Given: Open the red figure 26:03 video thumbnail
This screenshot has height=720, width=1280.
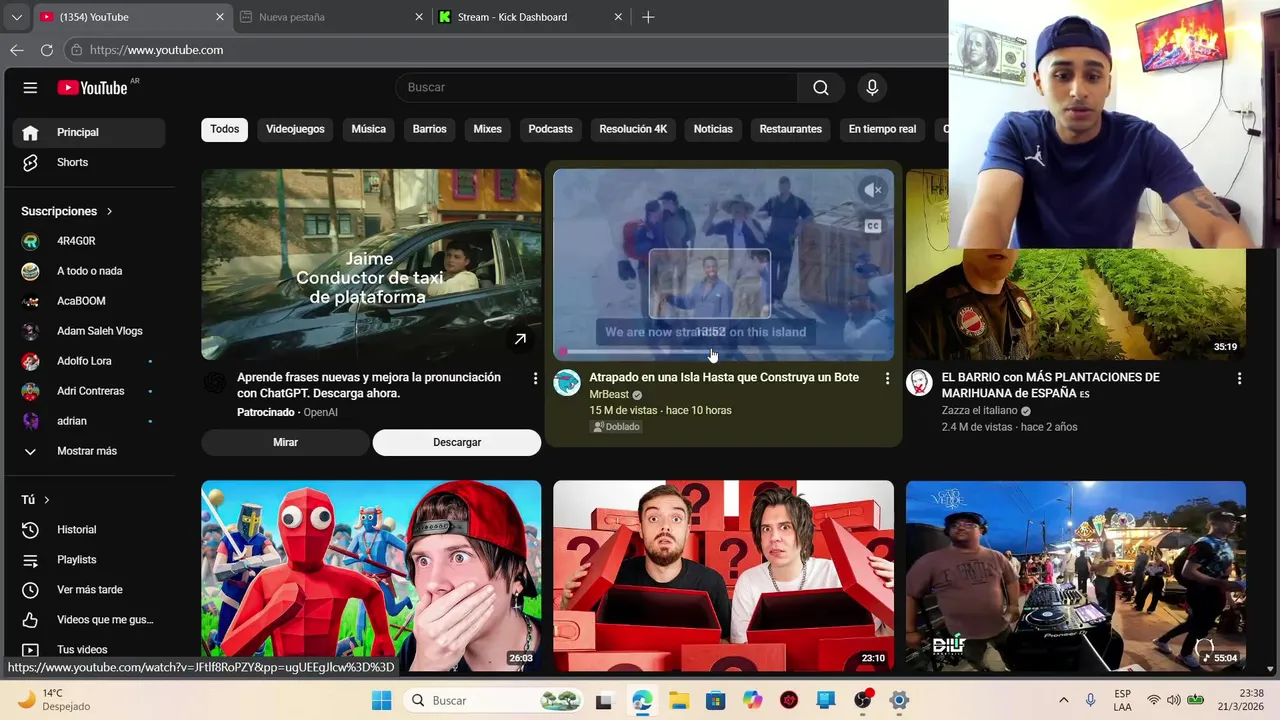Looking at the screenshot, I should pos(371,576).
